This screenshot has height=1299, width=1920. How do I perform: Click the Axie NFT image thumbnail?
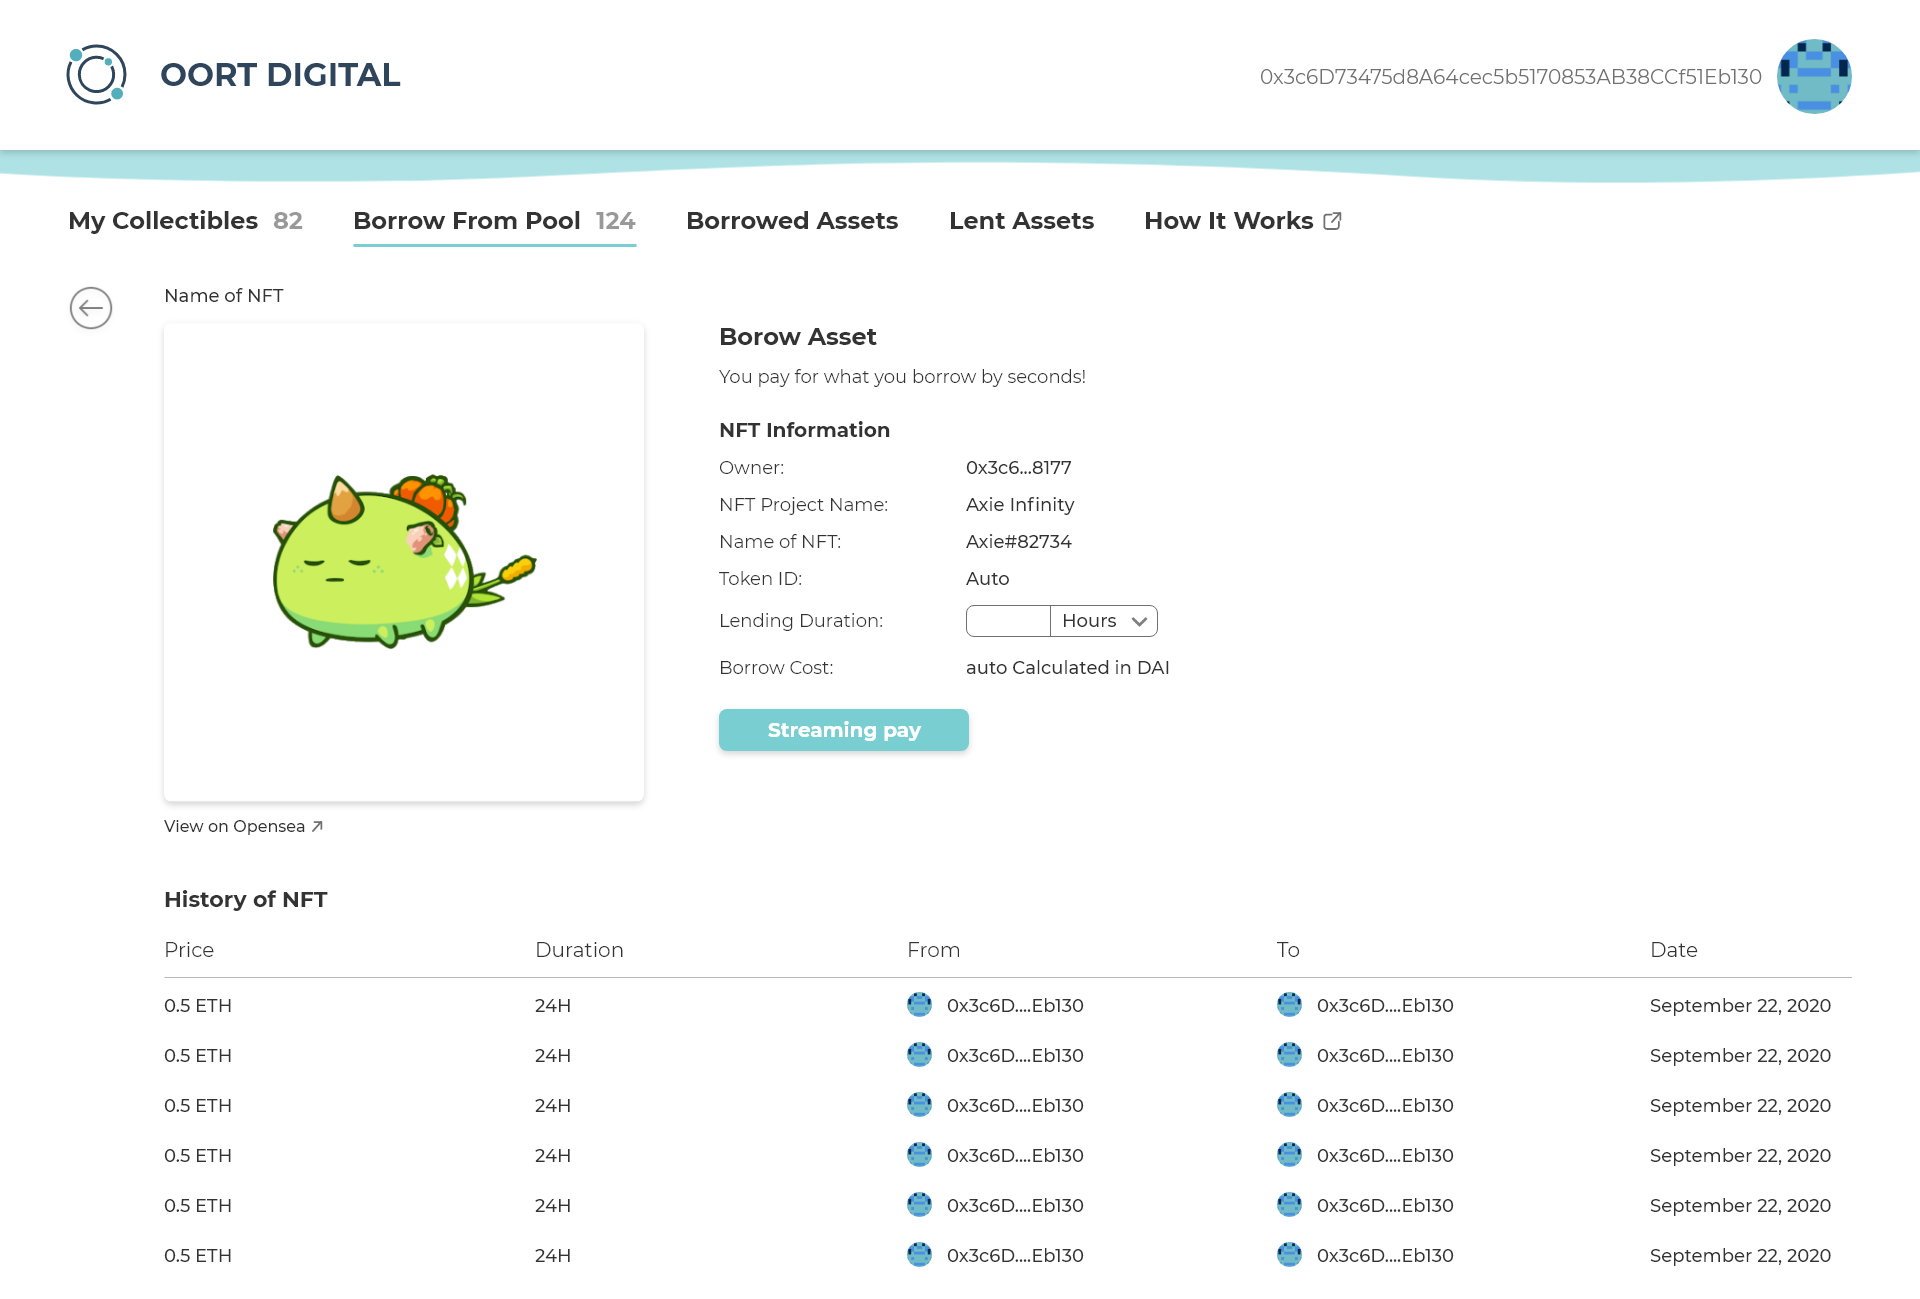tap(404, 562)
